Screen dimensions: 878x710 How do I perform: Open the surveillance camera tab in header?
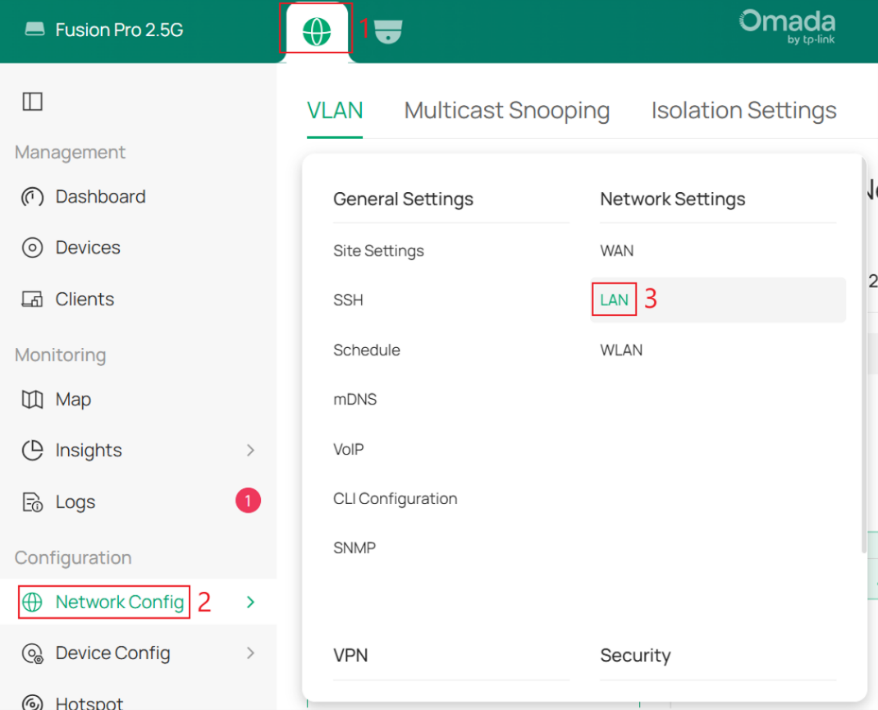[388, 31]
